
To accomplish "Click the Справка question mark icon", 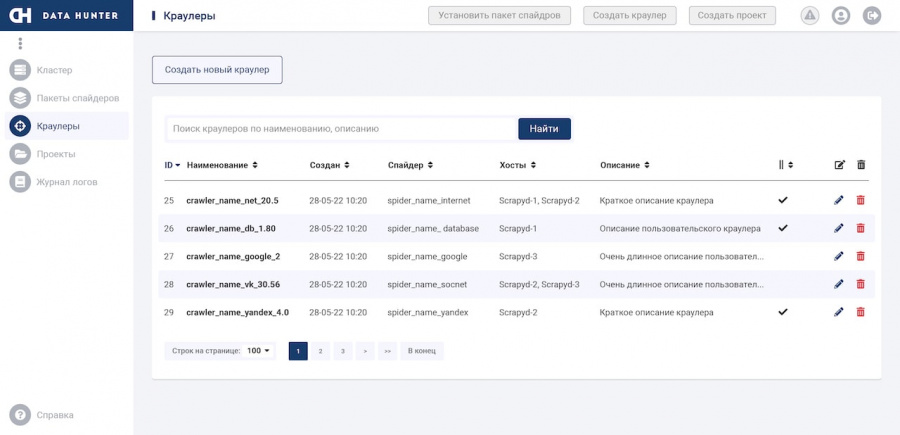I will pos(20,415).
